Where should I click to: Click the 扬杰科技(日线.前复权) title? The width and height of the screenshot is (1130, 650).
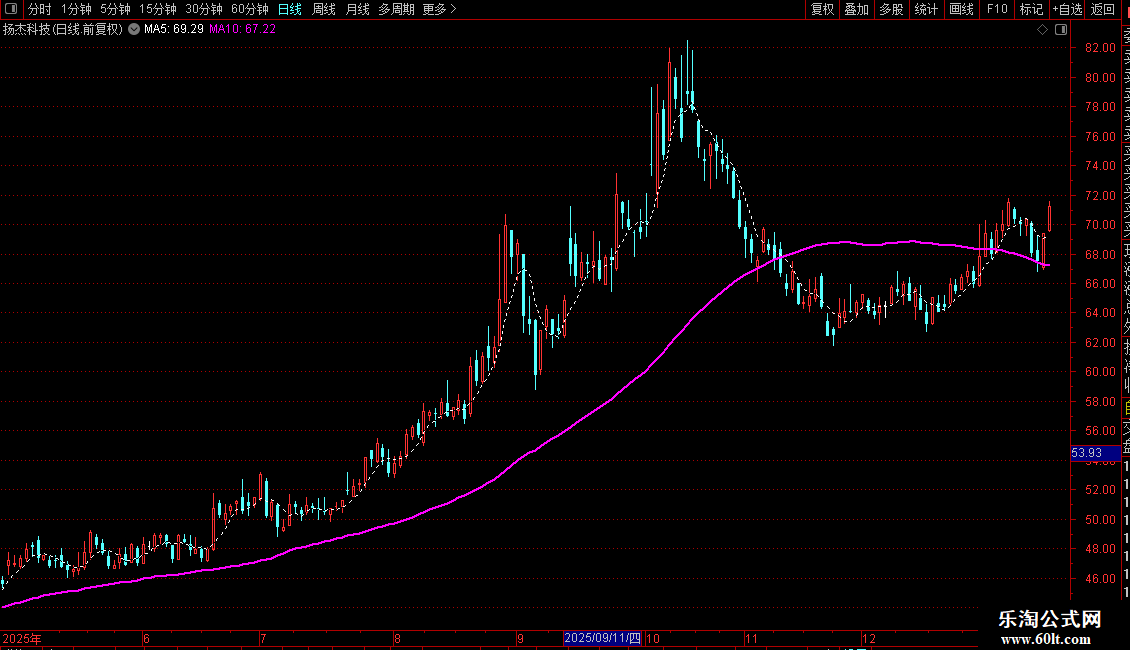coord(63,29)
